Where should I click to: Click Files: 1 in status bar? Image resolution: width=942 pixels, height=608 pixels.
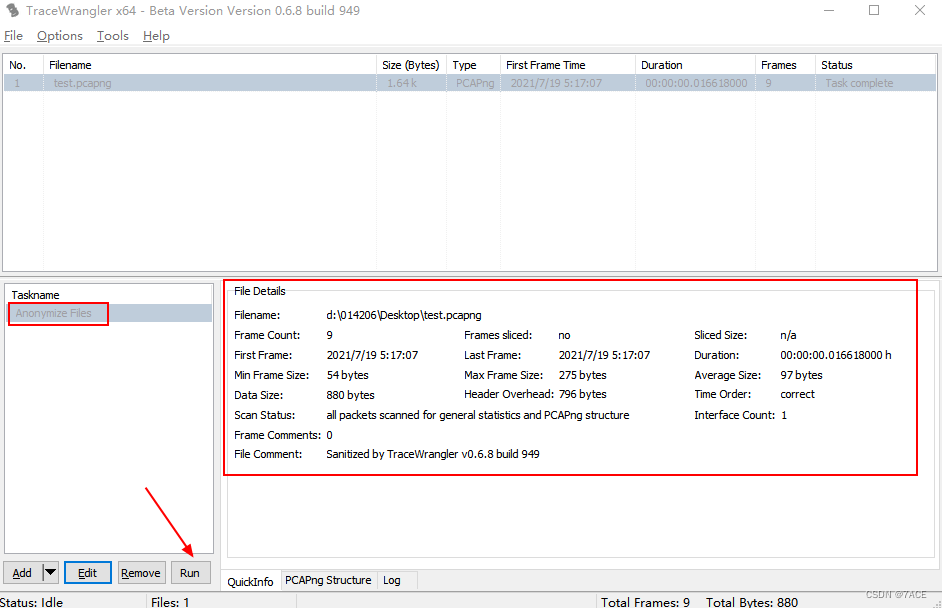pos(170,602)
